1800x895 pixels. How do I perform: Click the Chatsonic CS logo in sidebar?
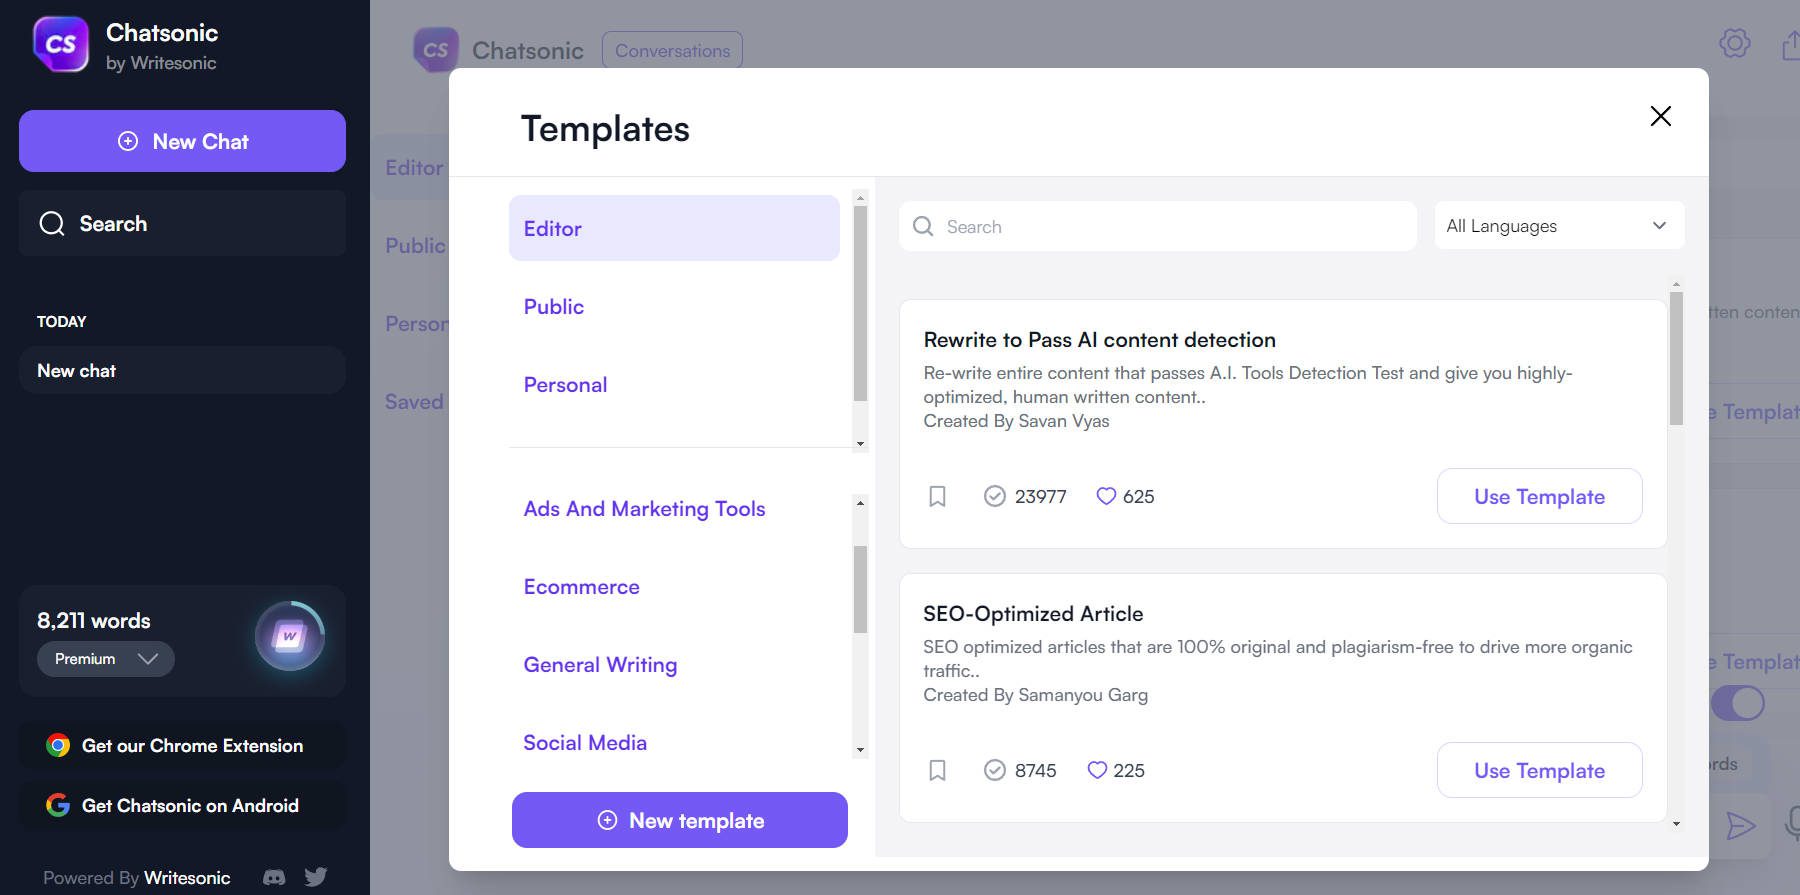tap(61, 45)
